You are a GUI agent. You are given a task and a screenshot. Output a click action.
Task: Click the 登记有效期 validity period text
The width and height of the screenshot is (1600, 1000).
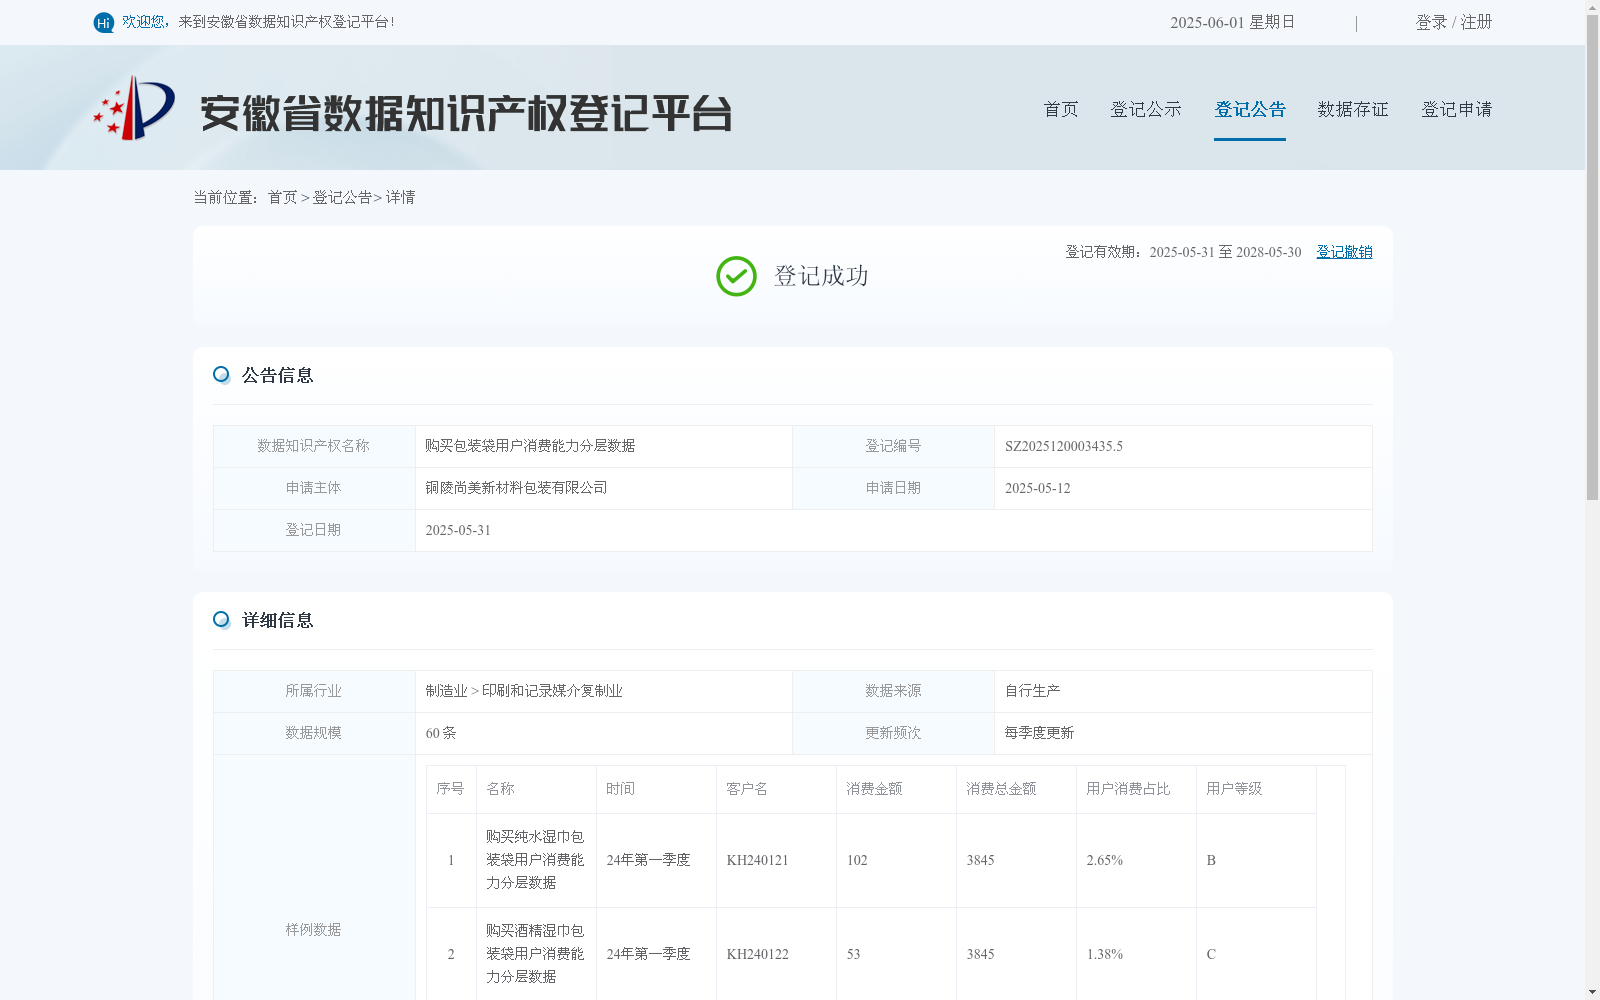click(x=1183, y=252)
